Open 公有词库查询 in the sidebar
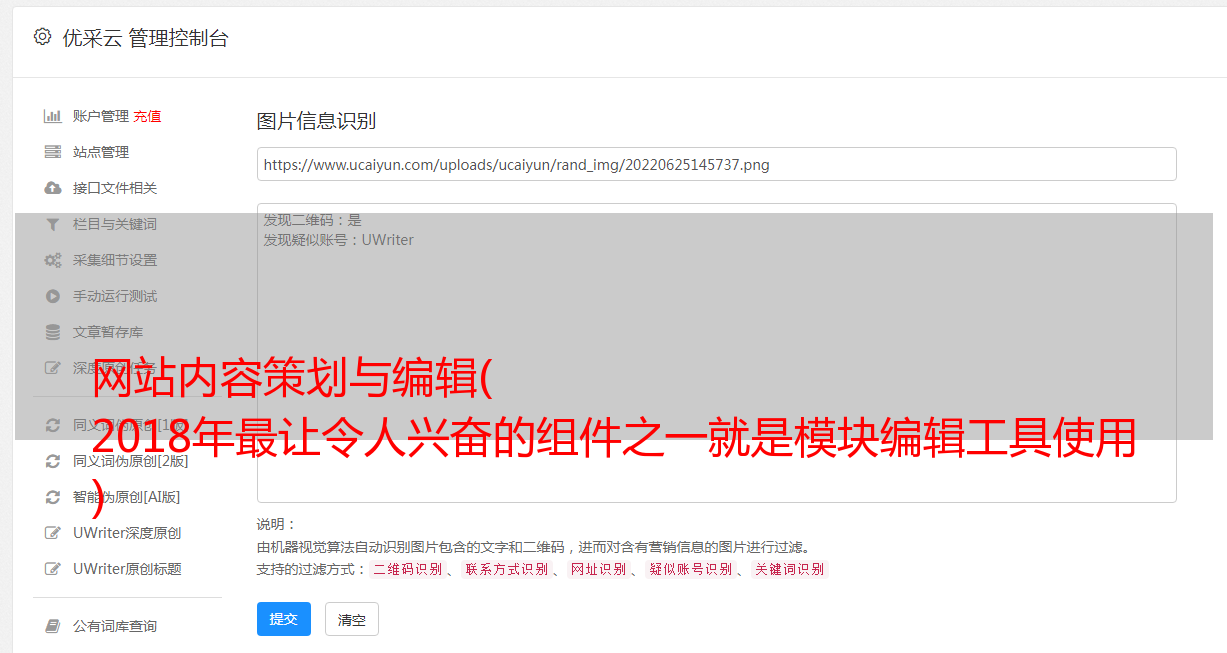Screen dimensions: 1227x653 [x=115, y=626]
